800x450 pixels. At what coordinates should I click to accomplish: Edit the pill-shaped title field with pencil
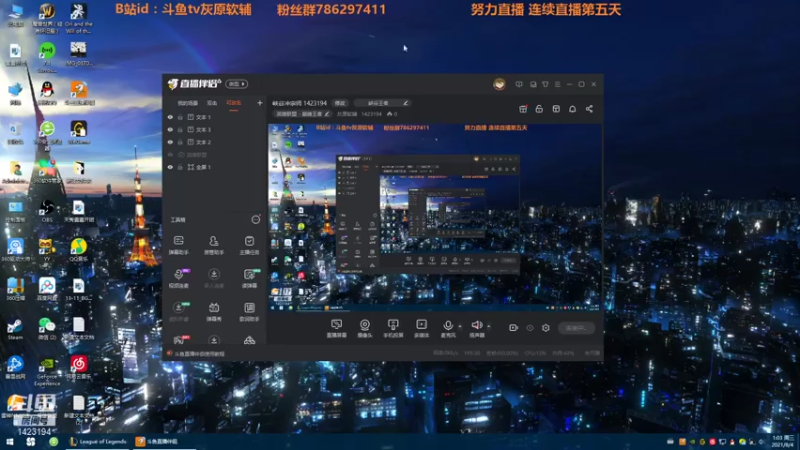tap(383, 103)
